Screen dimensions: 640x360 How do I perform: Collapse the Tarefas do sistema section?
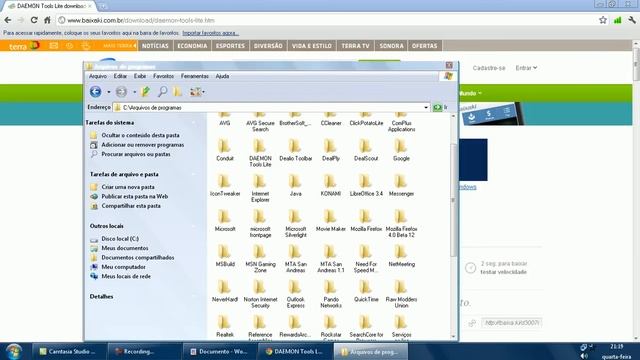point(194,122)
